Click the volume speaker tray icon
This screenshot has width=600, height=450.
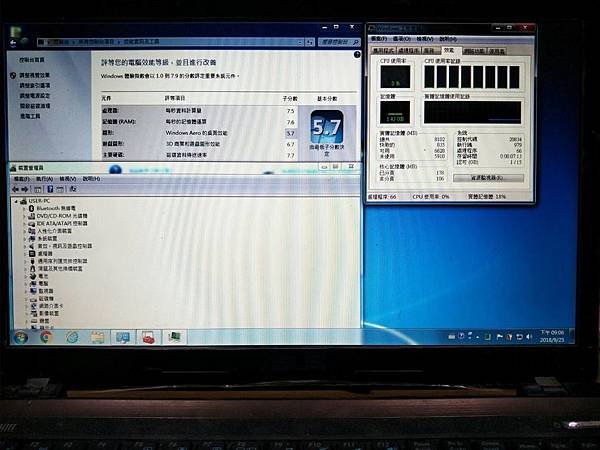click(529, 337)
